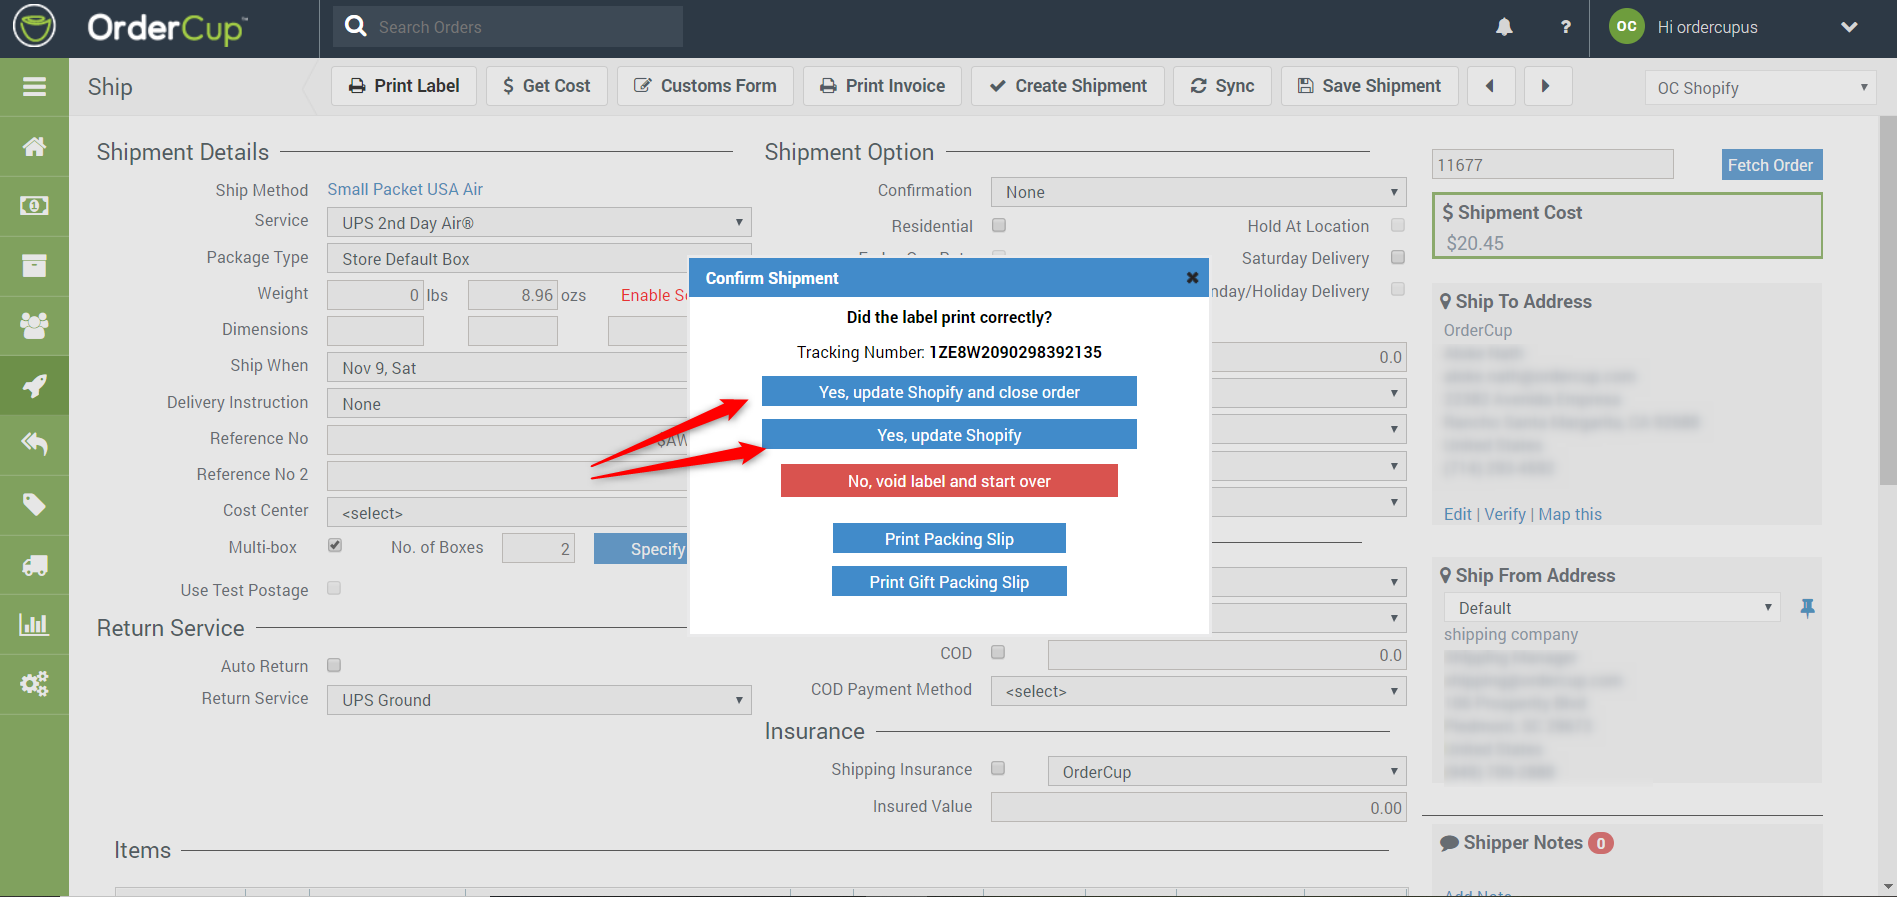
Task: Uncheck the Multi-box checkbox
Action: point(335,546)
